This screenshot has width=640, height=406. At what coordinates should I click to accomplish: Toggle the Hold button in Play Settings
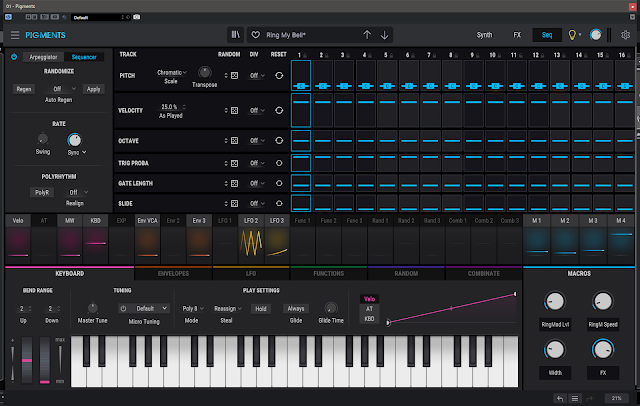point(261,309)
